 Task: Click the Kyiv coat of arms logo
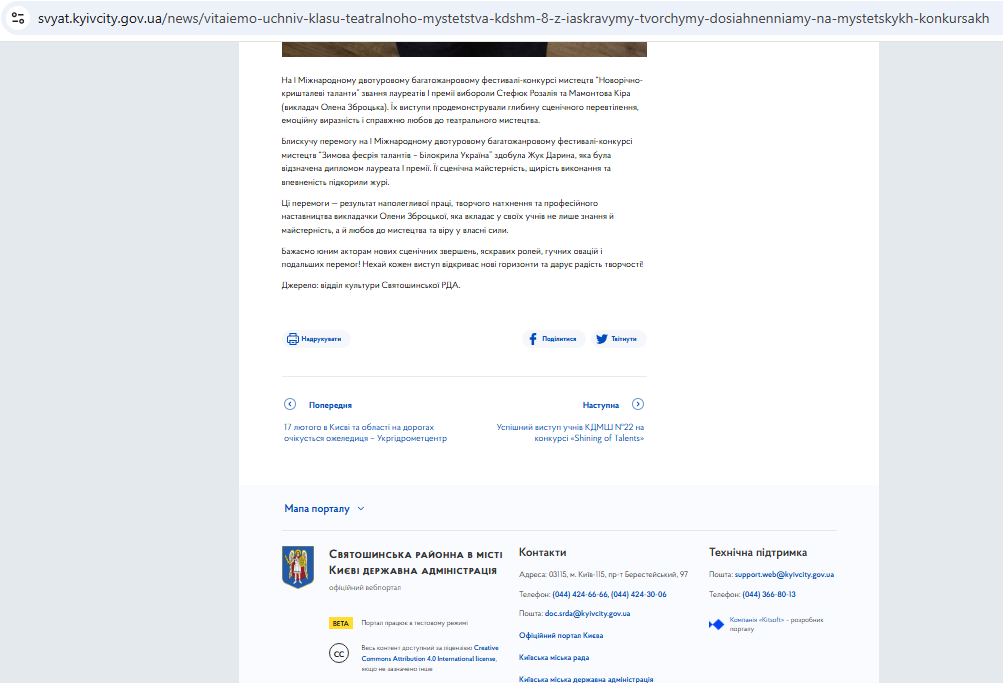click(x=298, y=567)
